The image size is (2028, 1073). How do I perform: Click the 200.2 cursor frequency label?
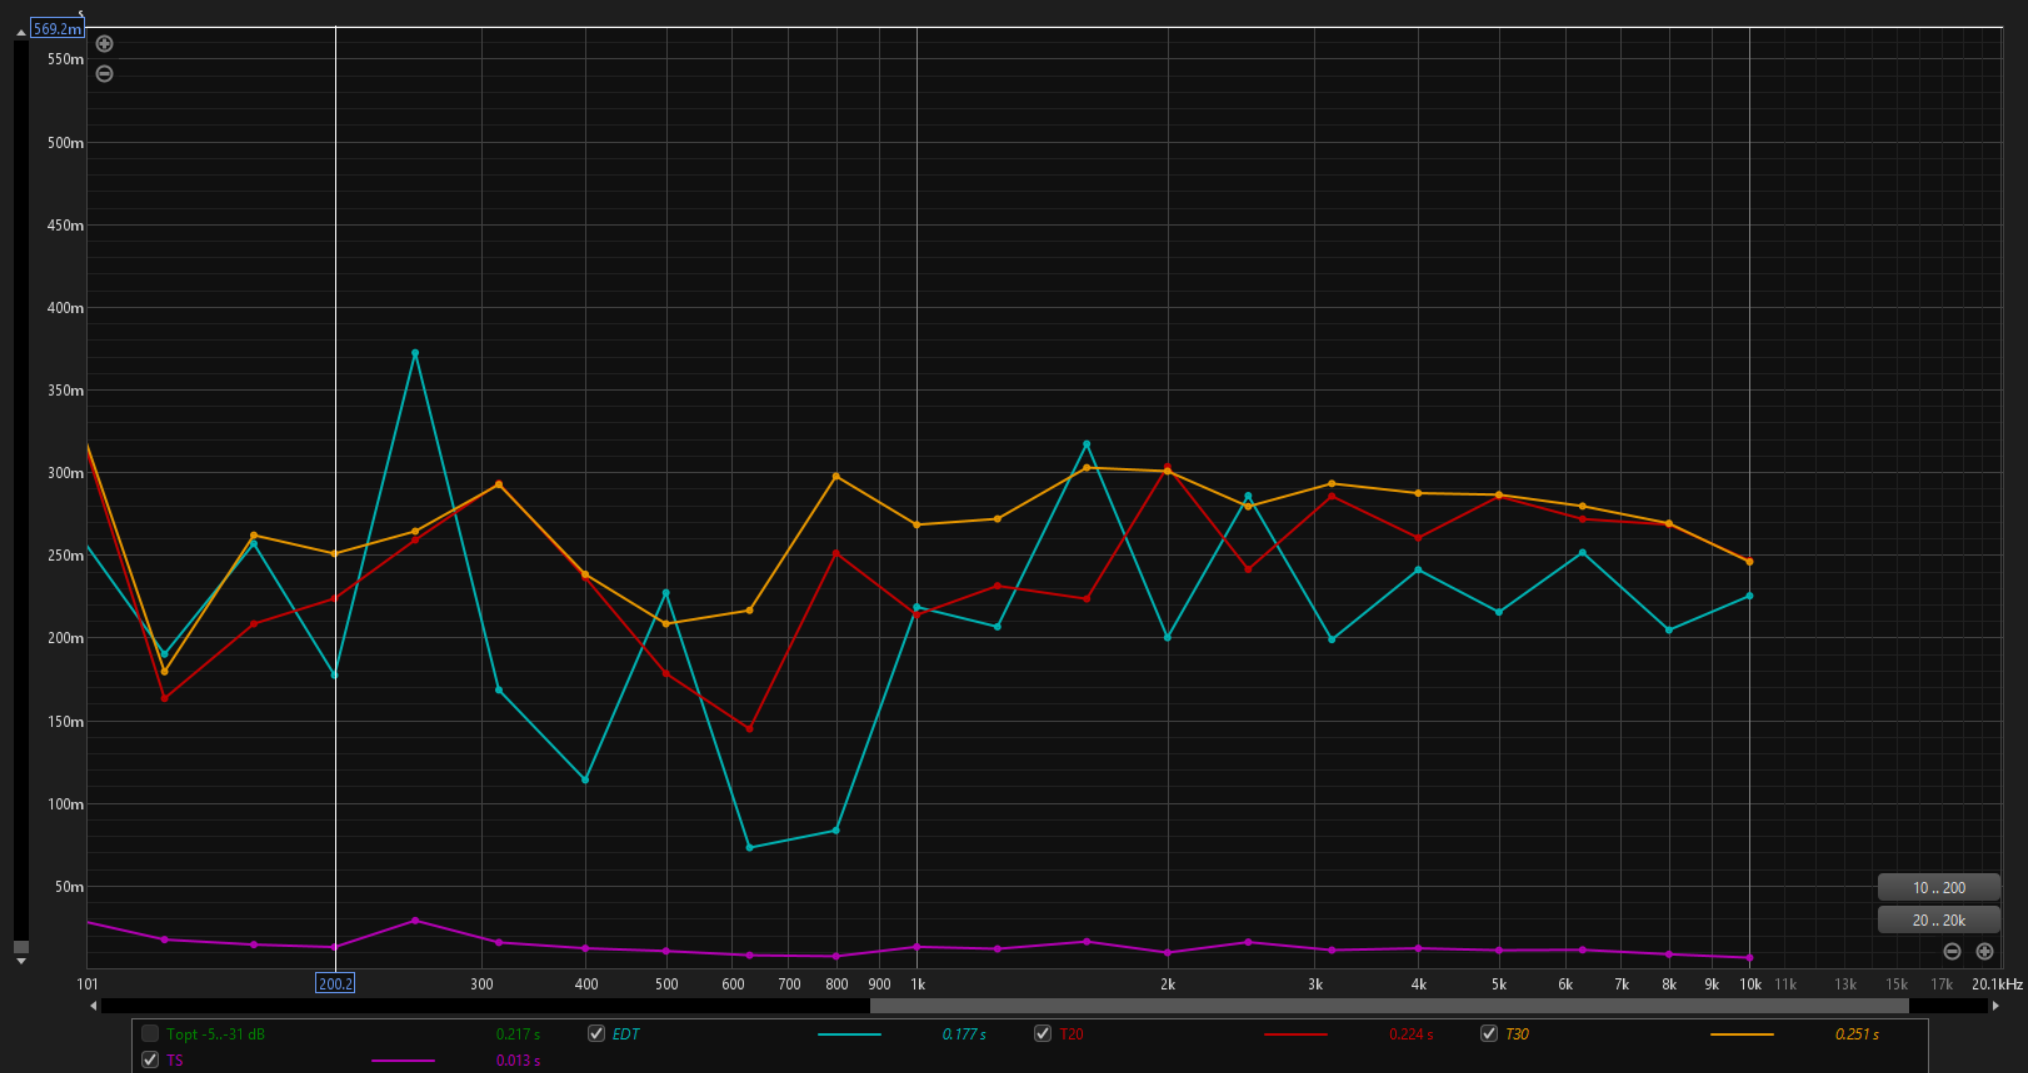[x=335, y=984]
